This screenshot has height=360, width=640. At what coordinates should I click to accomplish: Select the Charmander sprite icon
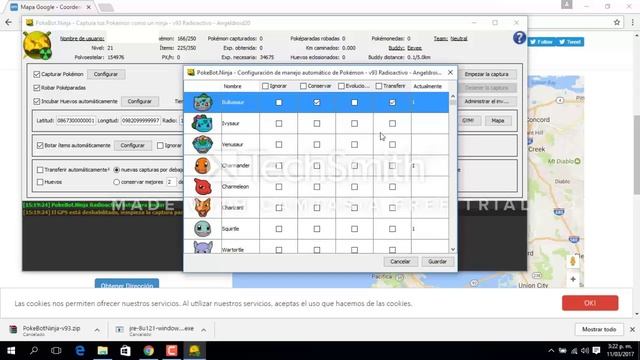click(203, 166)
